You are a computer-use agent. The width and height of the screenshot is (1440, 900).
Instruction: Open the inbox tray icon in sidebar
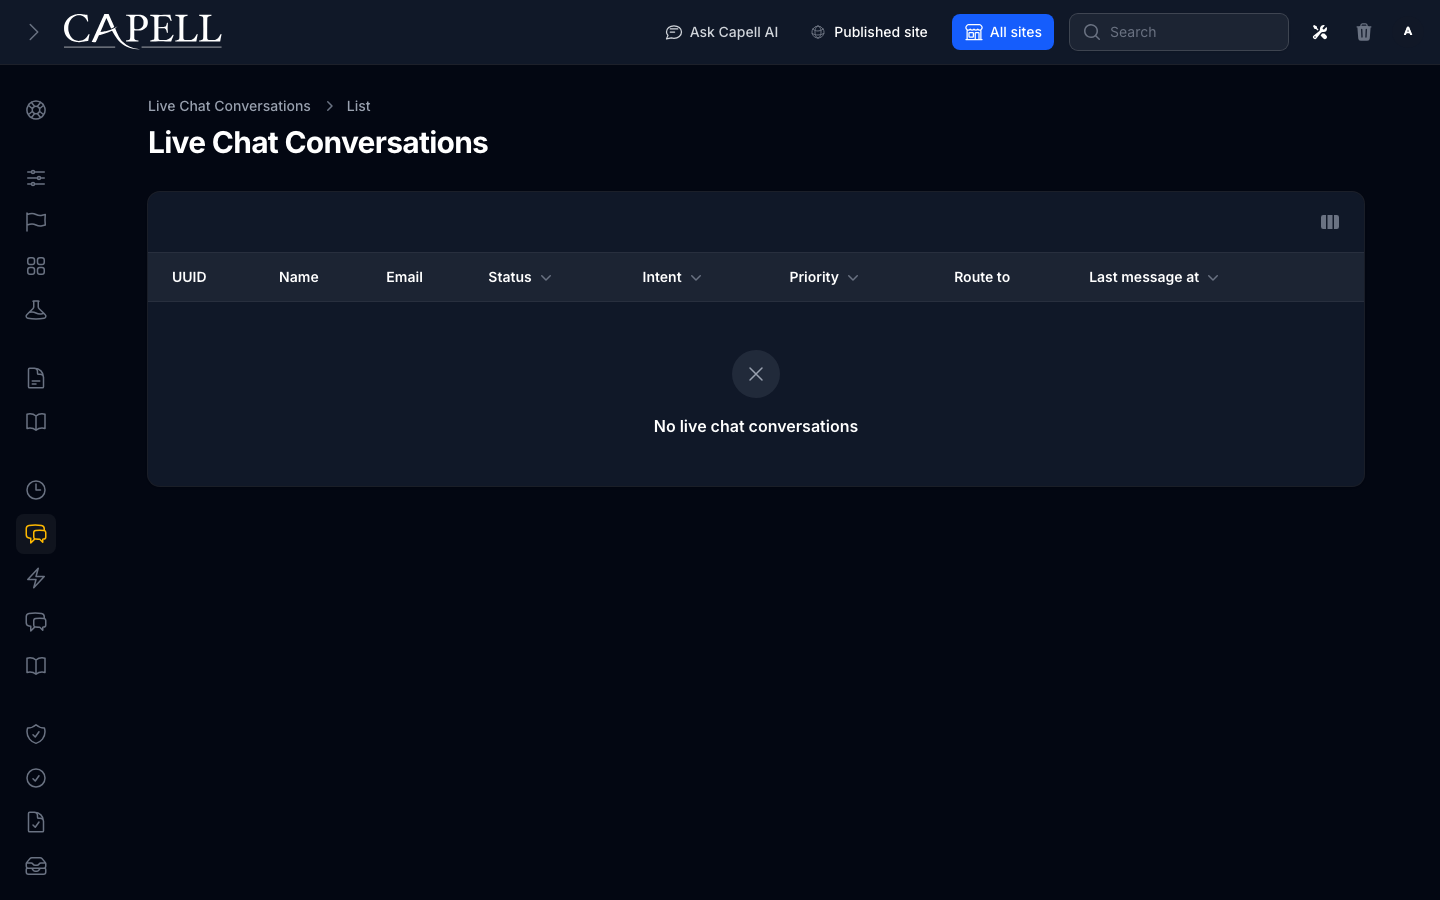[x=36, y=866]
